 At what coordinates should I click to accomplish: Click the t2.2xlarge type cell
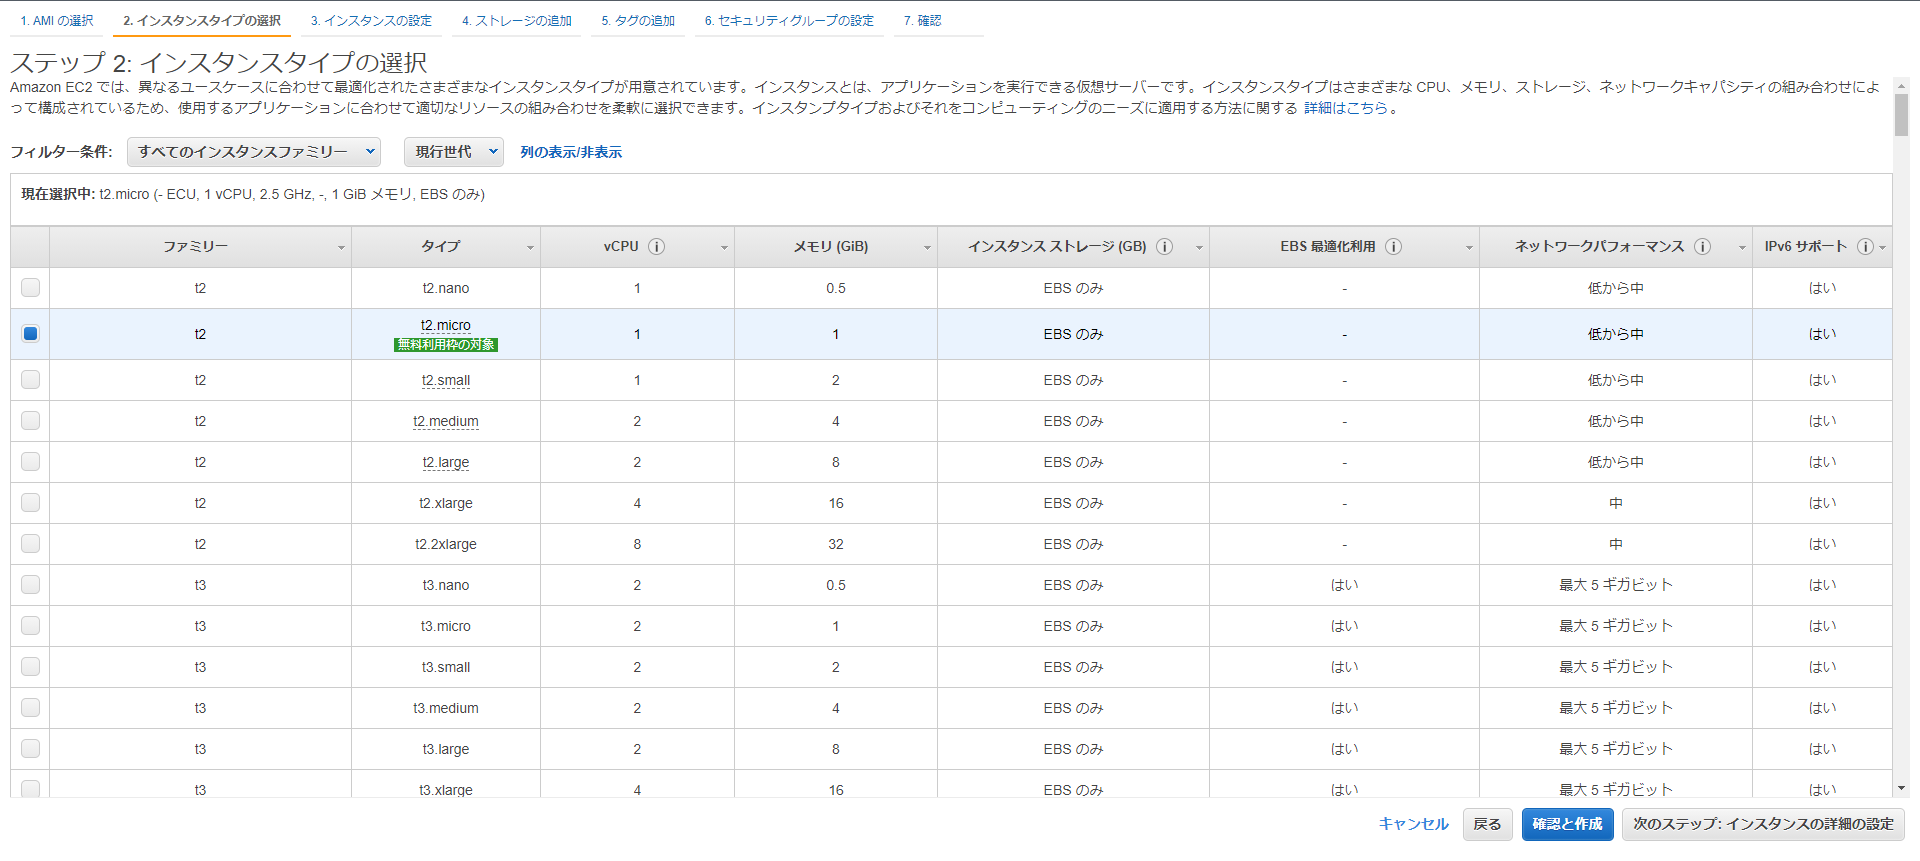[446, 544]
